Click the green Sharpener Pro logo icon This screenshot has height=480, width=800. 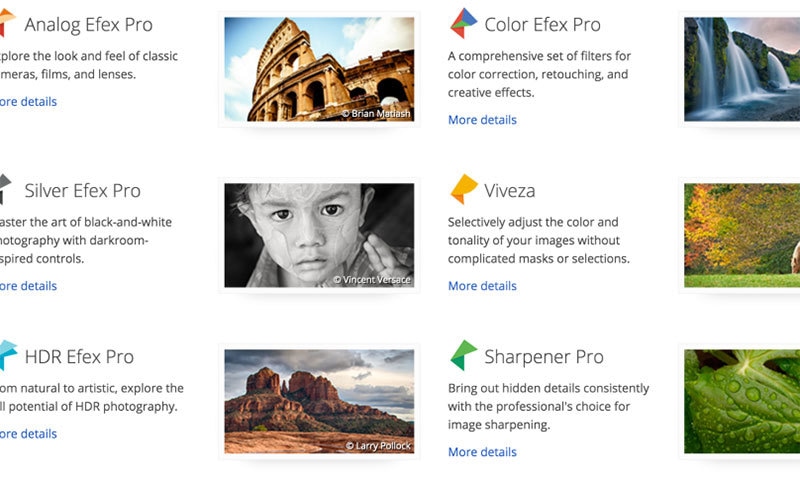click(x=463, y=355)
